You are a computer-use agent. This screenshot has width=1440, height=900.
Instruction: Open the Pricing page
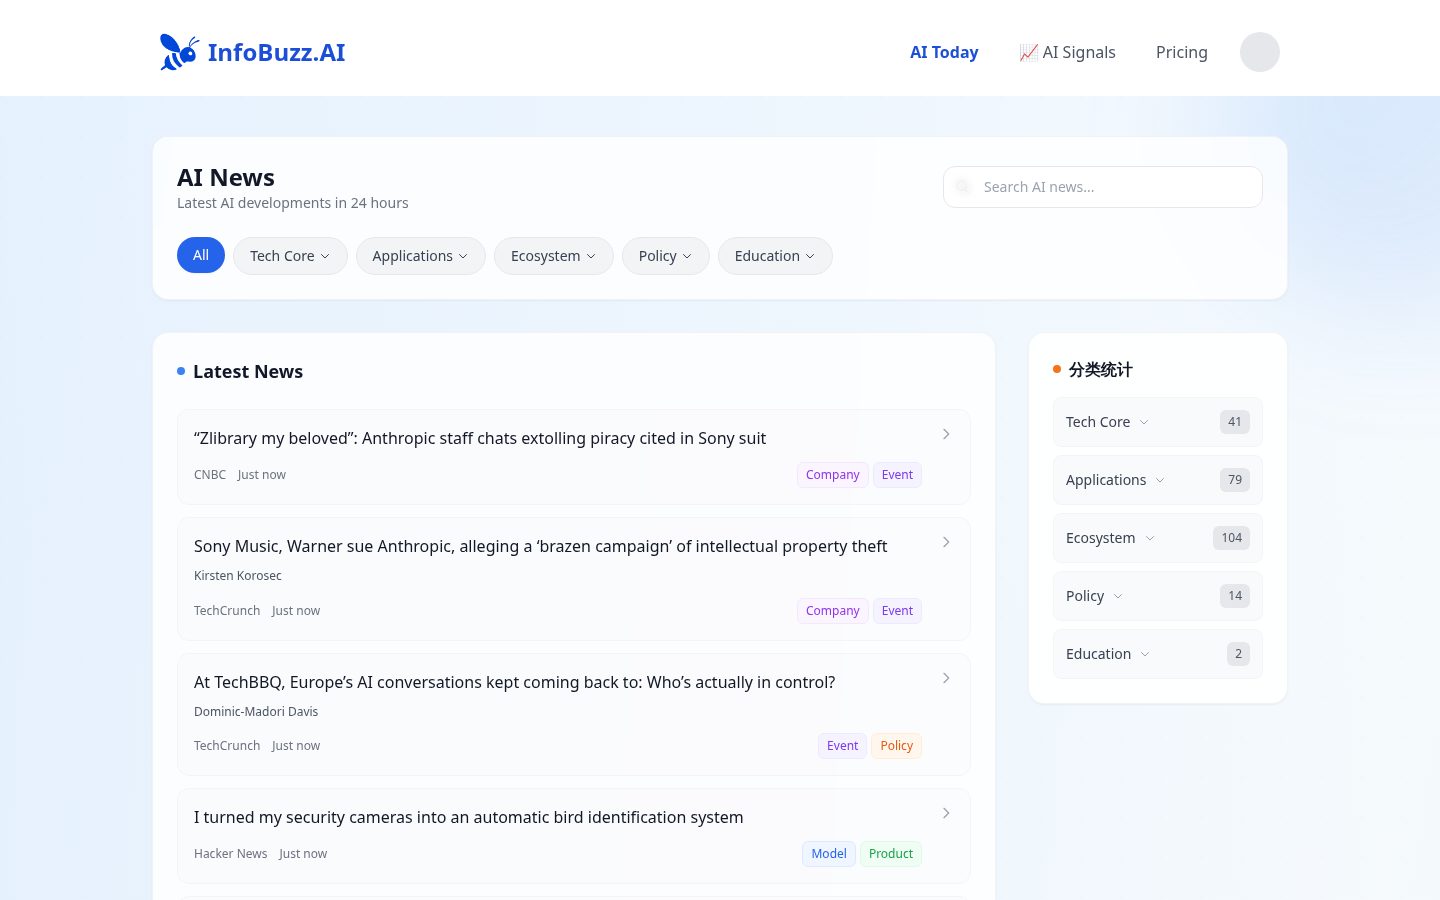point(1182,52)
